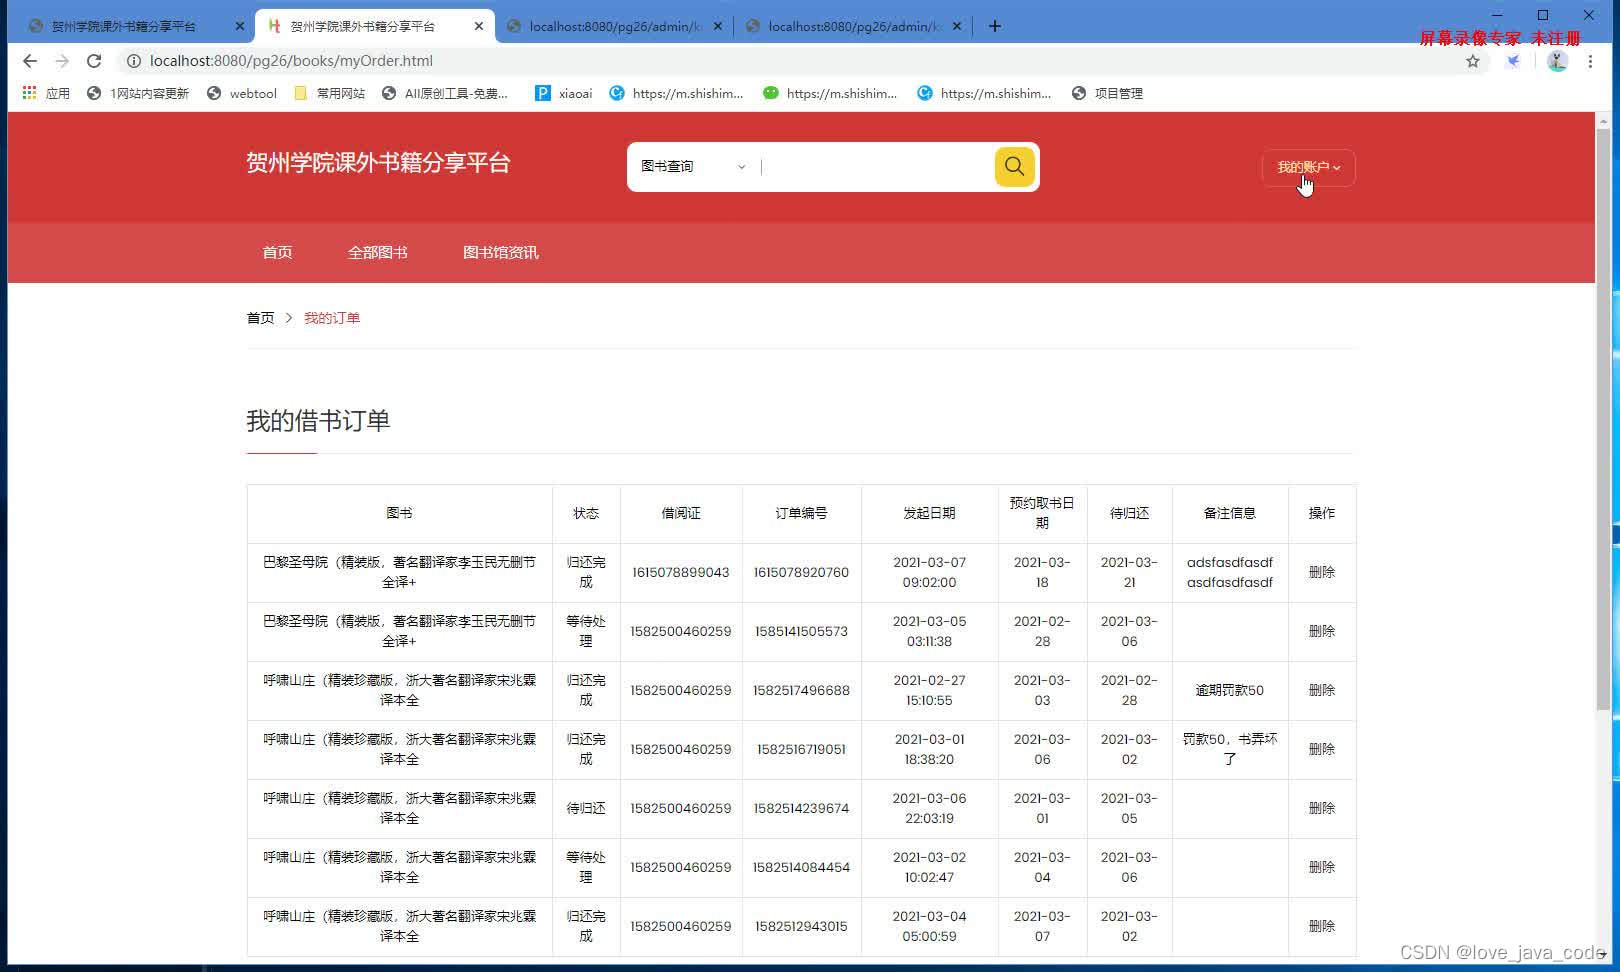The width and height of the screenshot is (1620, 972).
Task: Select the adsfasdfasdf remark cell
Action: click(1230, 572)
